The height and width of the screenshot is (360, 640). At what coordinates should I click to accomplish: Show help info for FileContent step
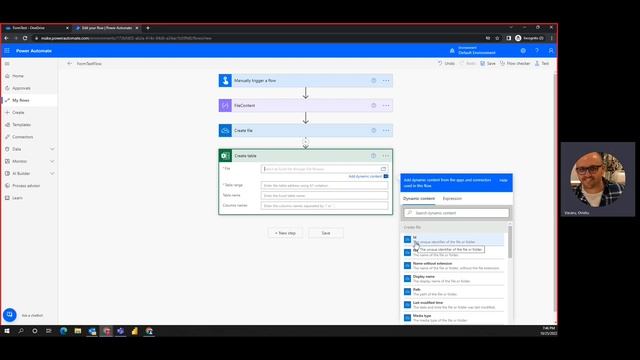(x=373, y=105)
